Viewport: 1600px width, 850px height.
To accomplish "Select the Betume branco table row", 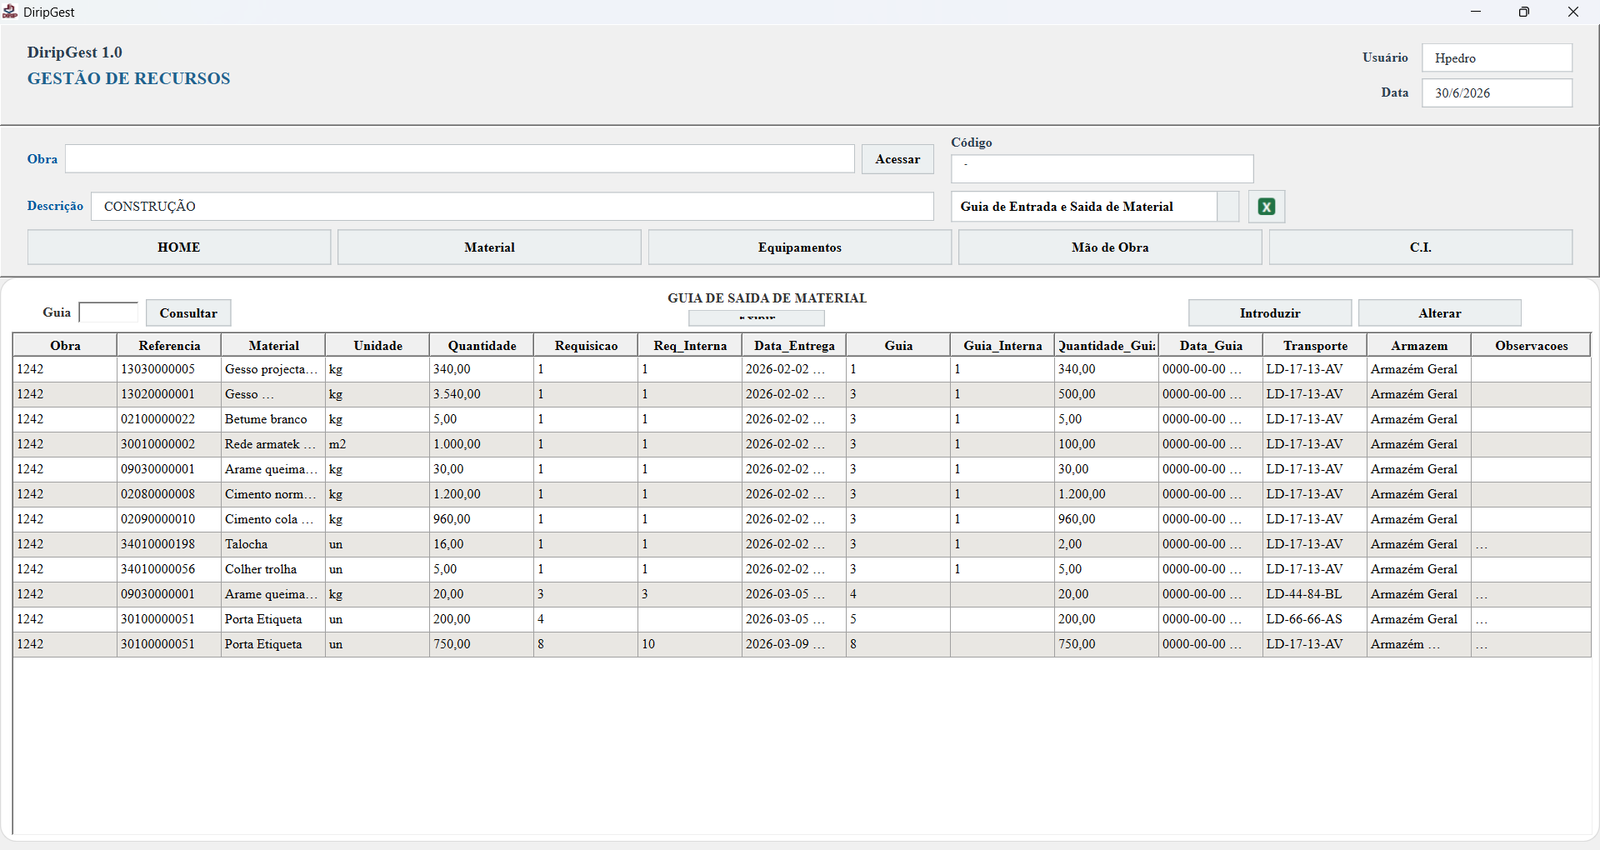I will [801, 419].
